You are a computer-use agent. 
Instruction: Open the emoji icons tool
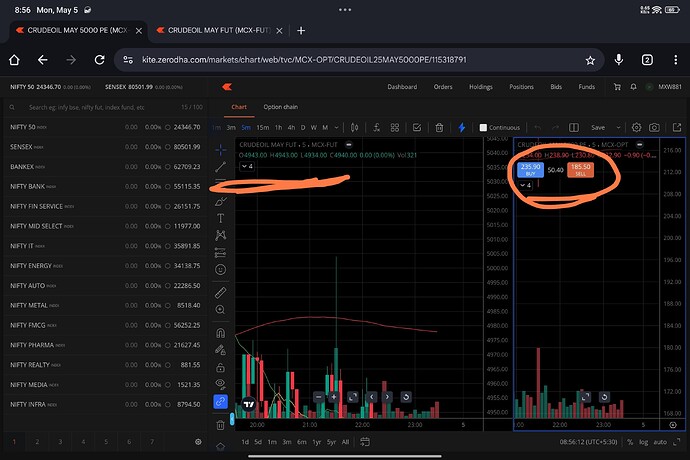click(220, 269)
